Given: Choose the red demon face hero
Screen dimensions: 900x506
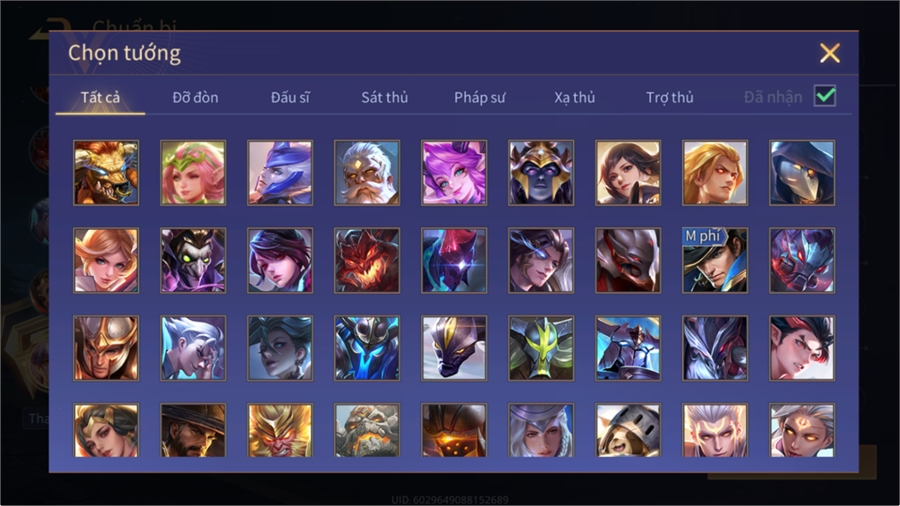Looking at the screenshot, I should 367,260.
